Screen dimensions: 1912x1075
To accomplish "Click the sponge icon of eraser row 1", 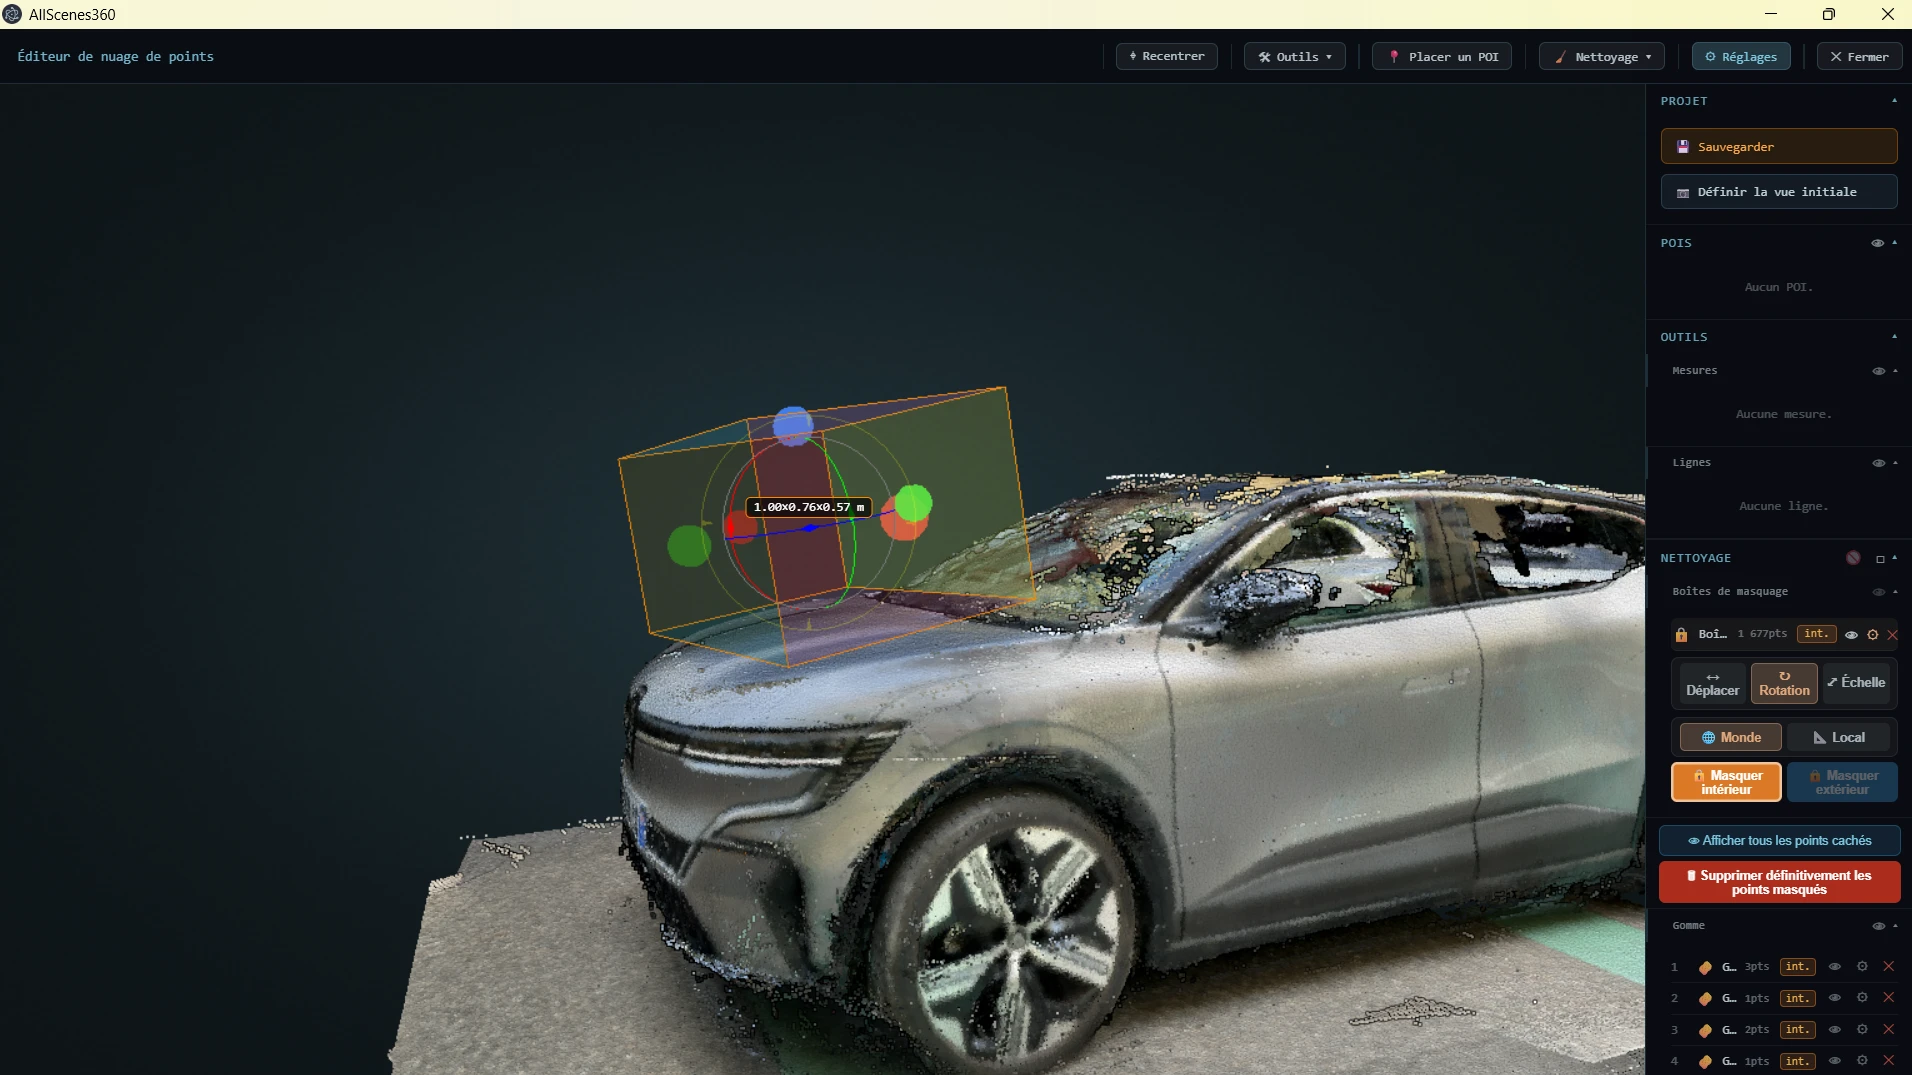I will tap(1705, 967).
